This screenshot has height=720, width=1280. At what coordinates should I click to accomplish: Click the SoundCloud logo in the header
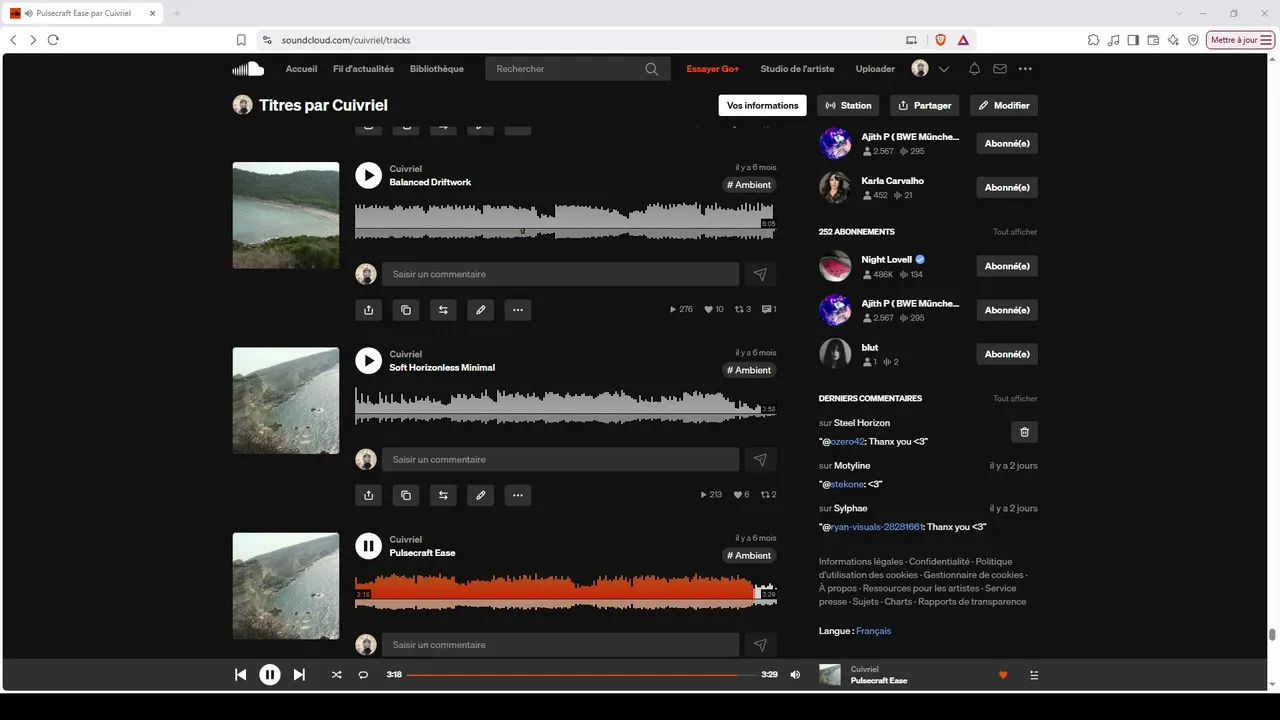click(x=248, y=69)
